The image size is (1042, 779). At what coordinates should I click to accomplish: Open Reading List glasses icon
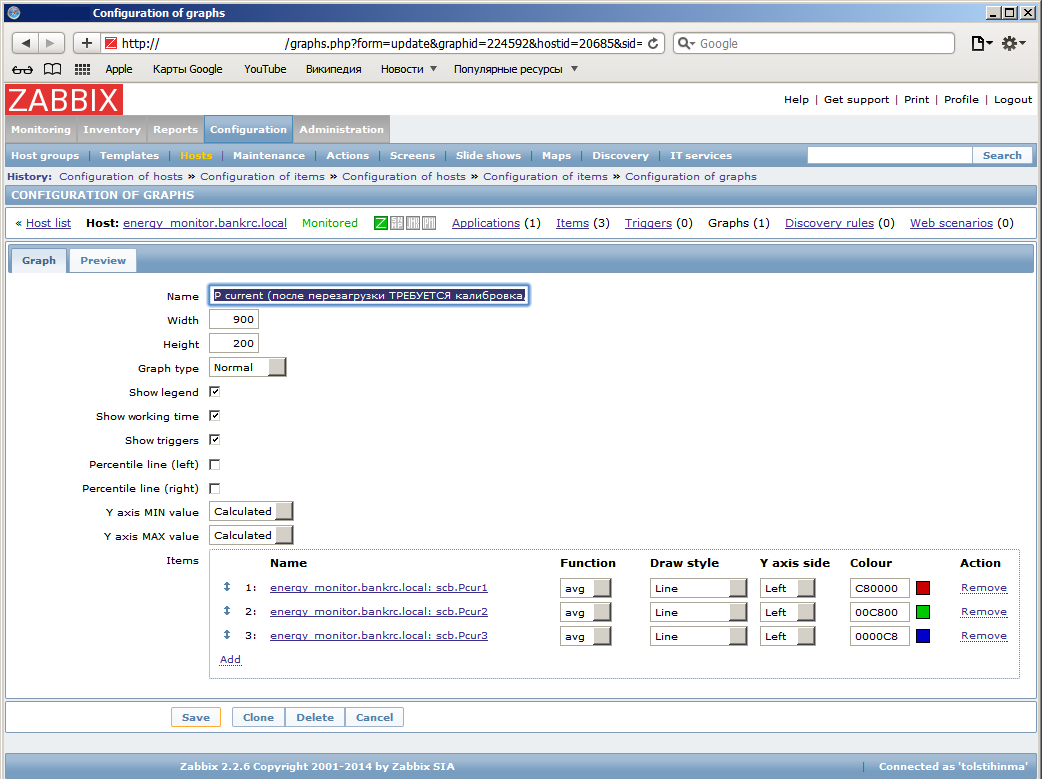coord(23,69)
